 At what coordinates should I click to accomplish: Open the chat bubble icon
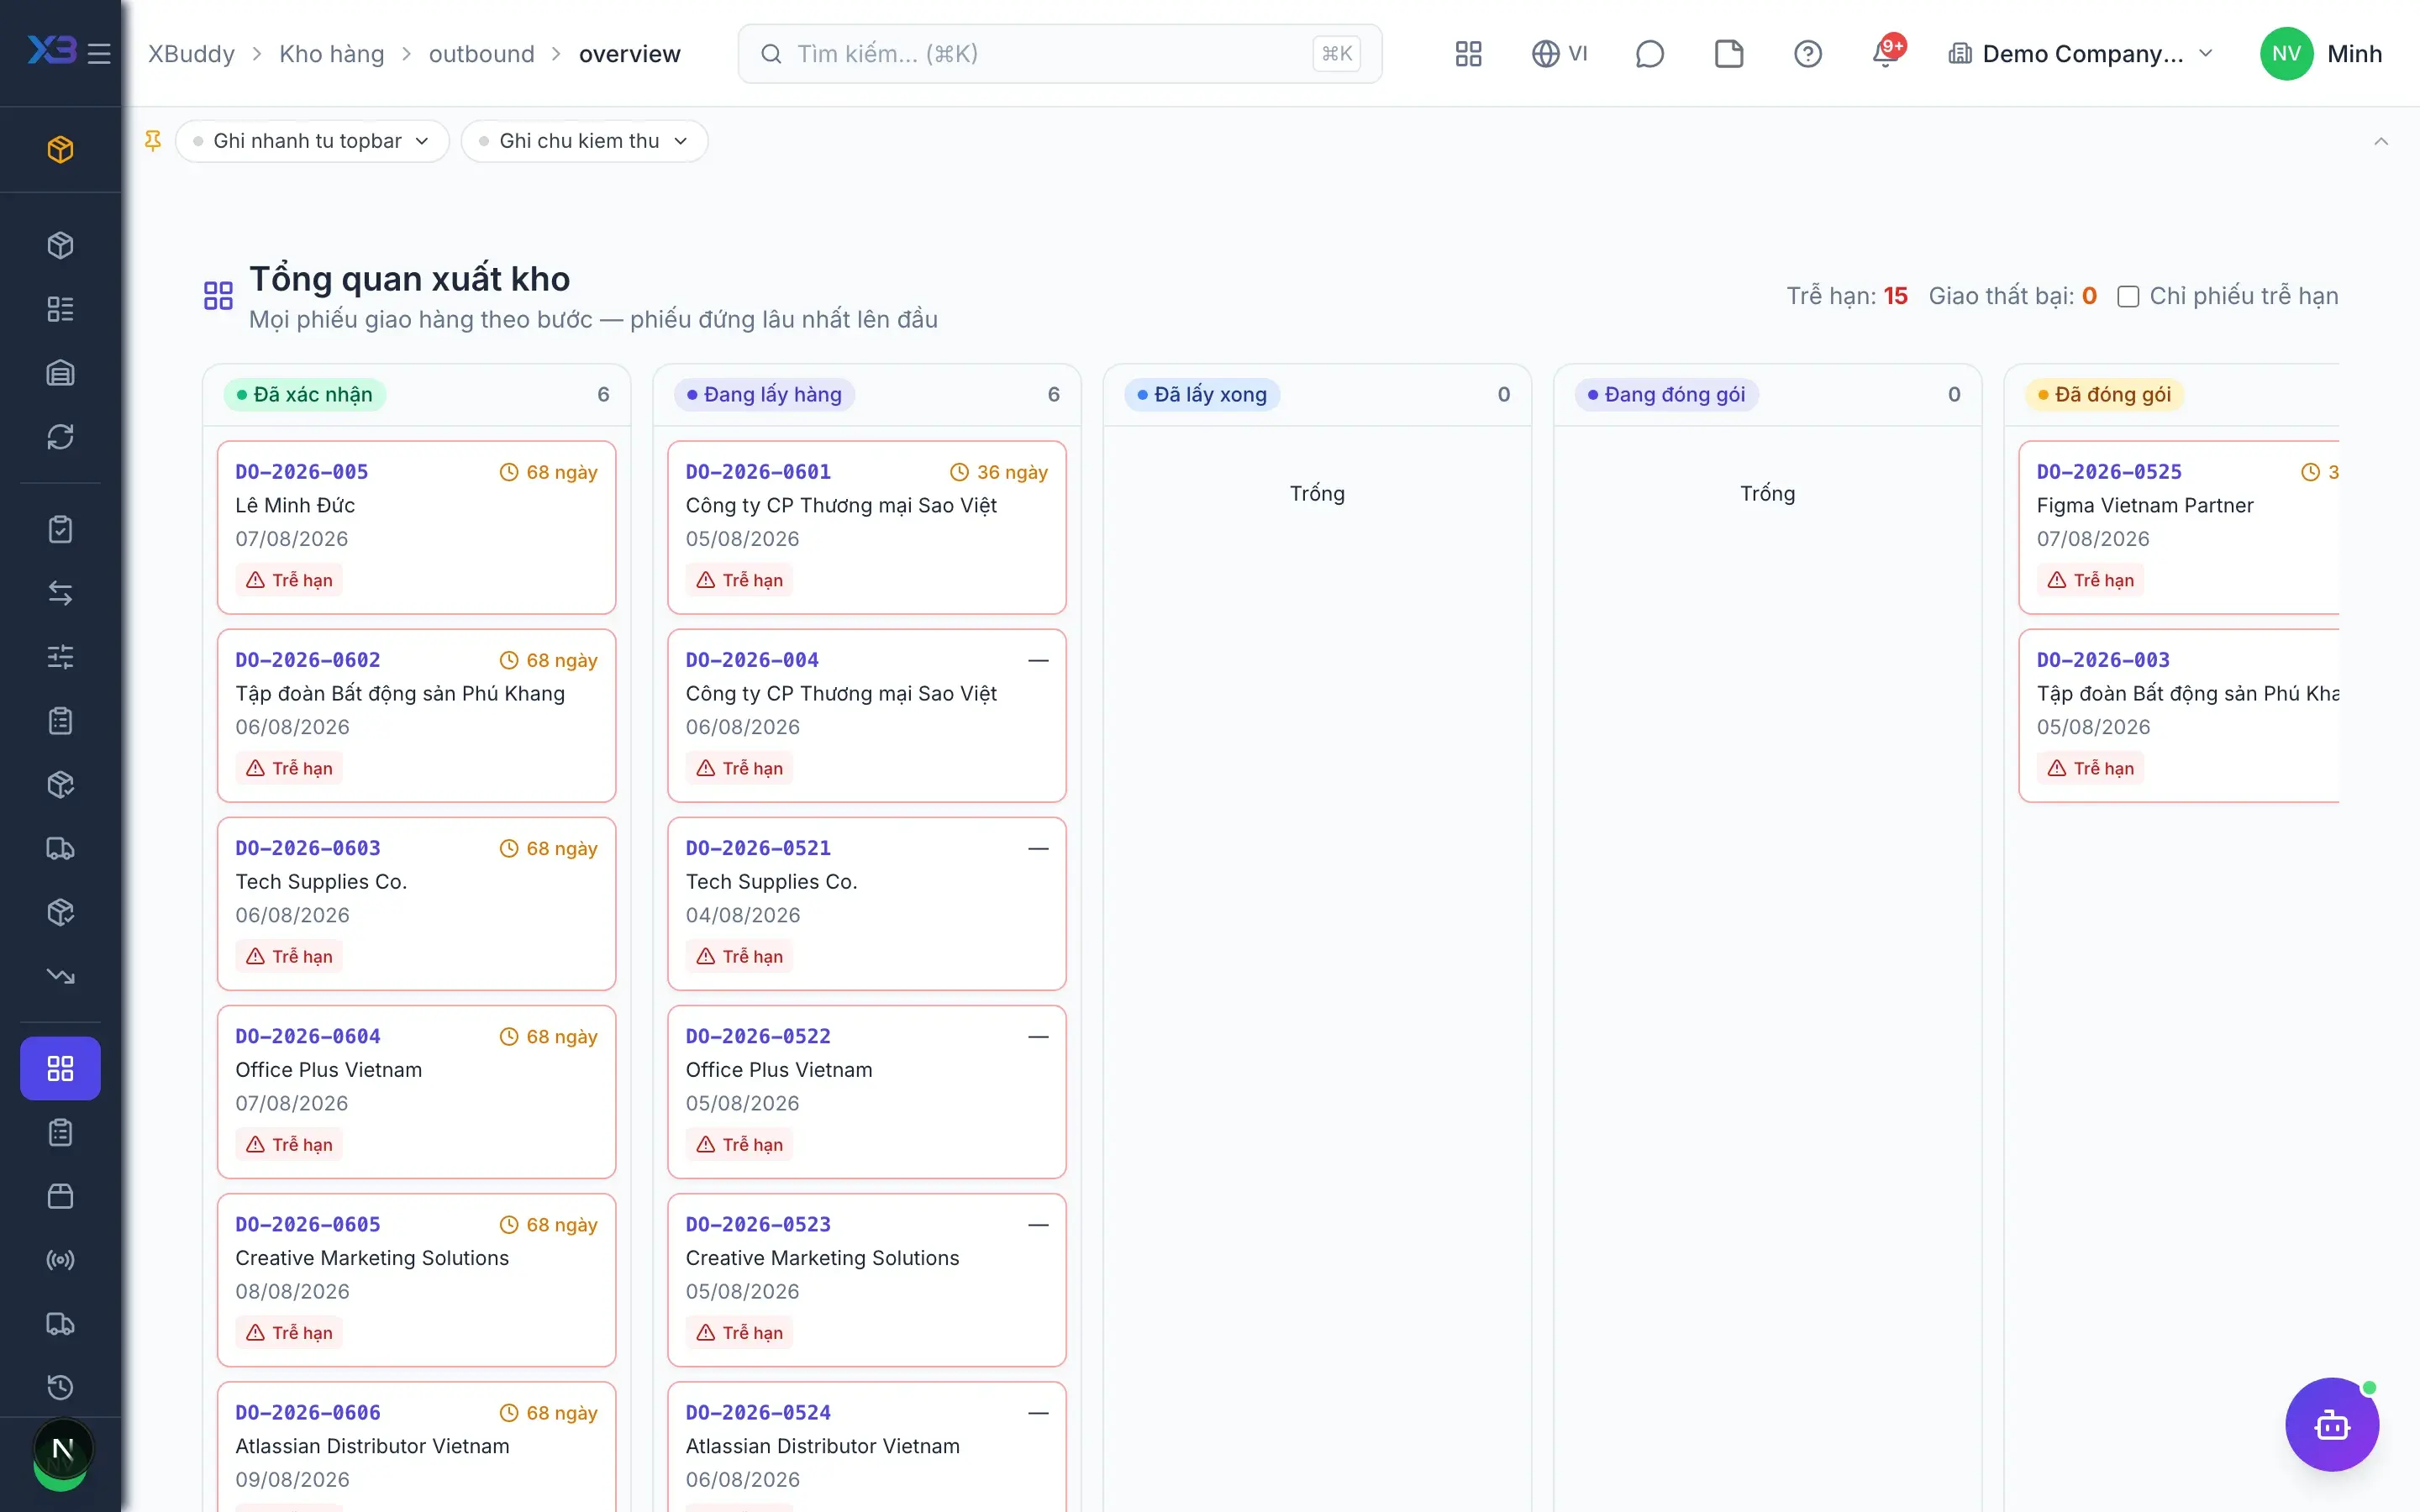1649,53
